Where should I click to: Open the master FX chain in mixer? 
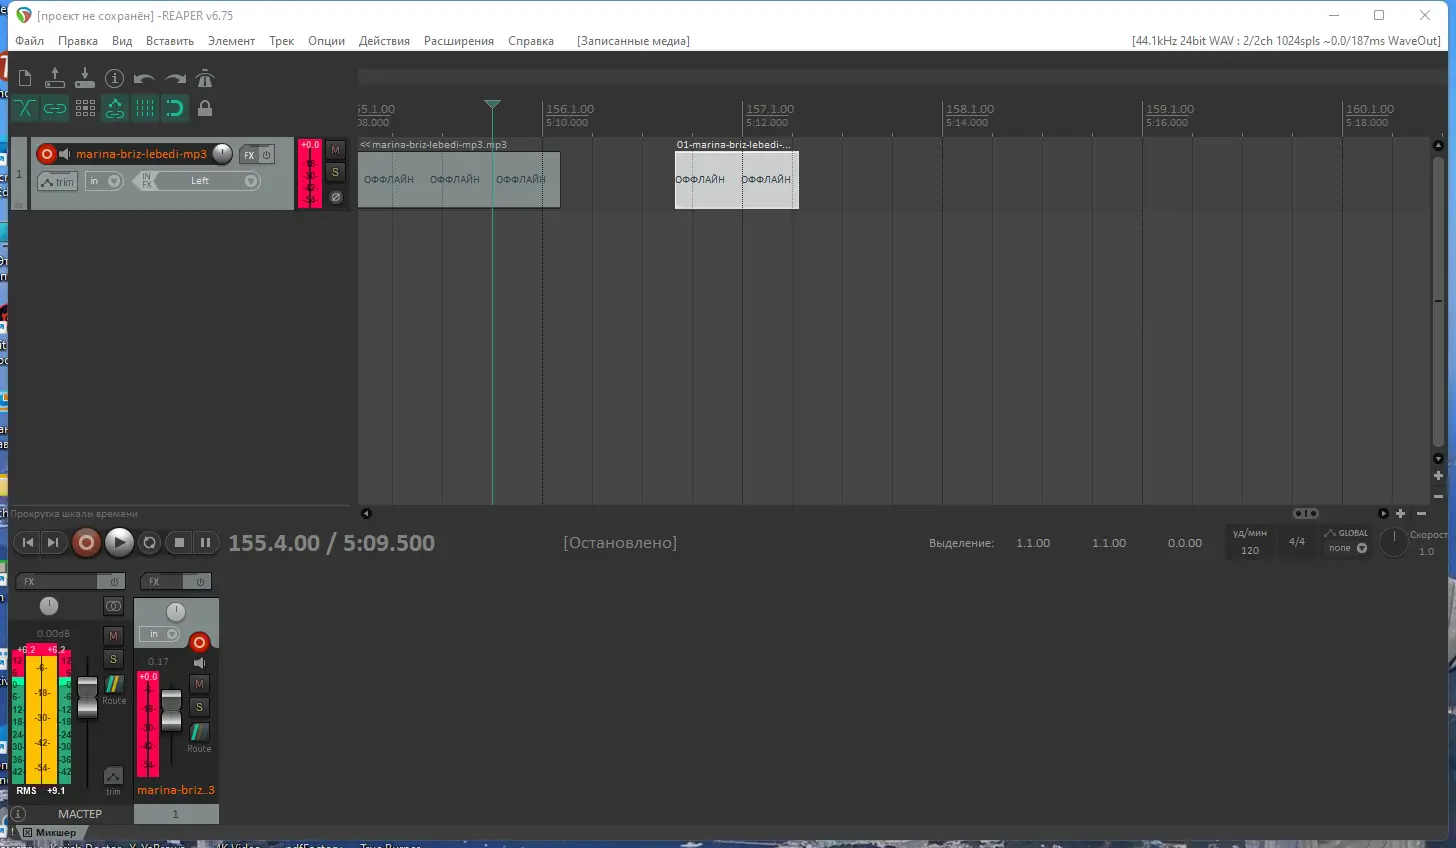coord(57,581)
